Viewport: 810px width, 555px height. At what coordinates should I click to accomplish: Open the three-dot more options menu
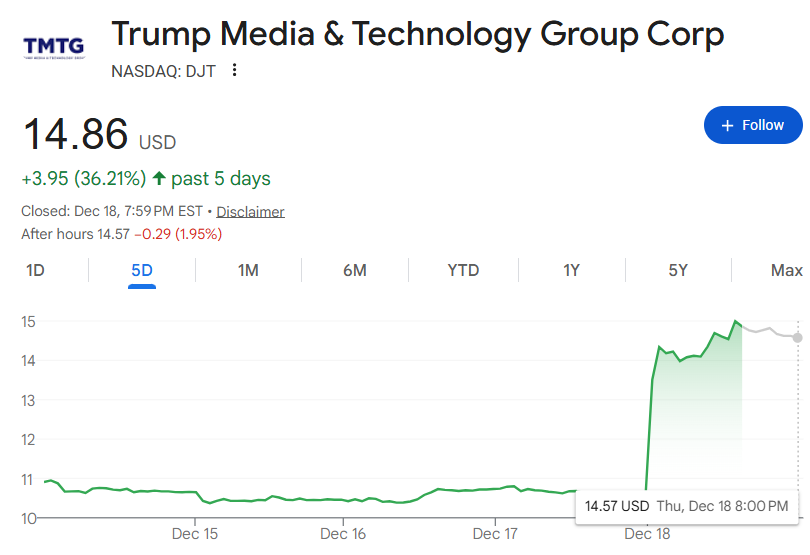coord(235,70)
